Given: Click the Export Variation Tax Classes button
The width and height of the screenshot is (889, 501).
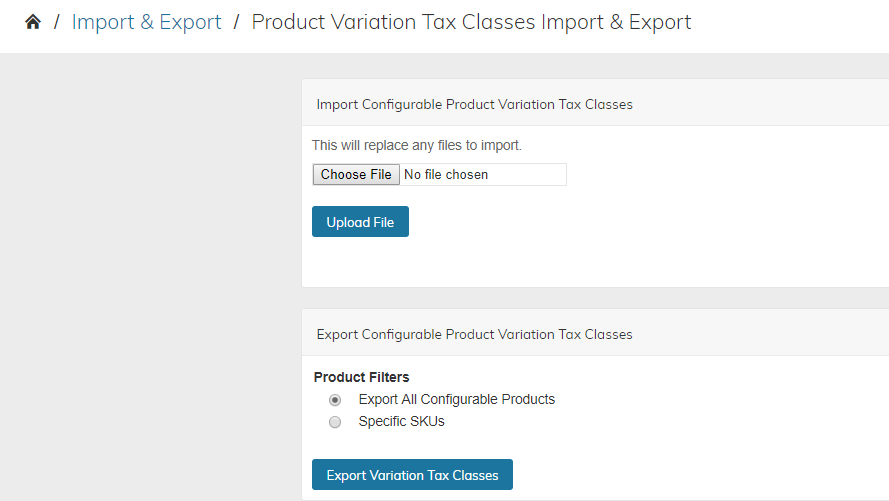Looking at the screenshot, I should (412, 475).
